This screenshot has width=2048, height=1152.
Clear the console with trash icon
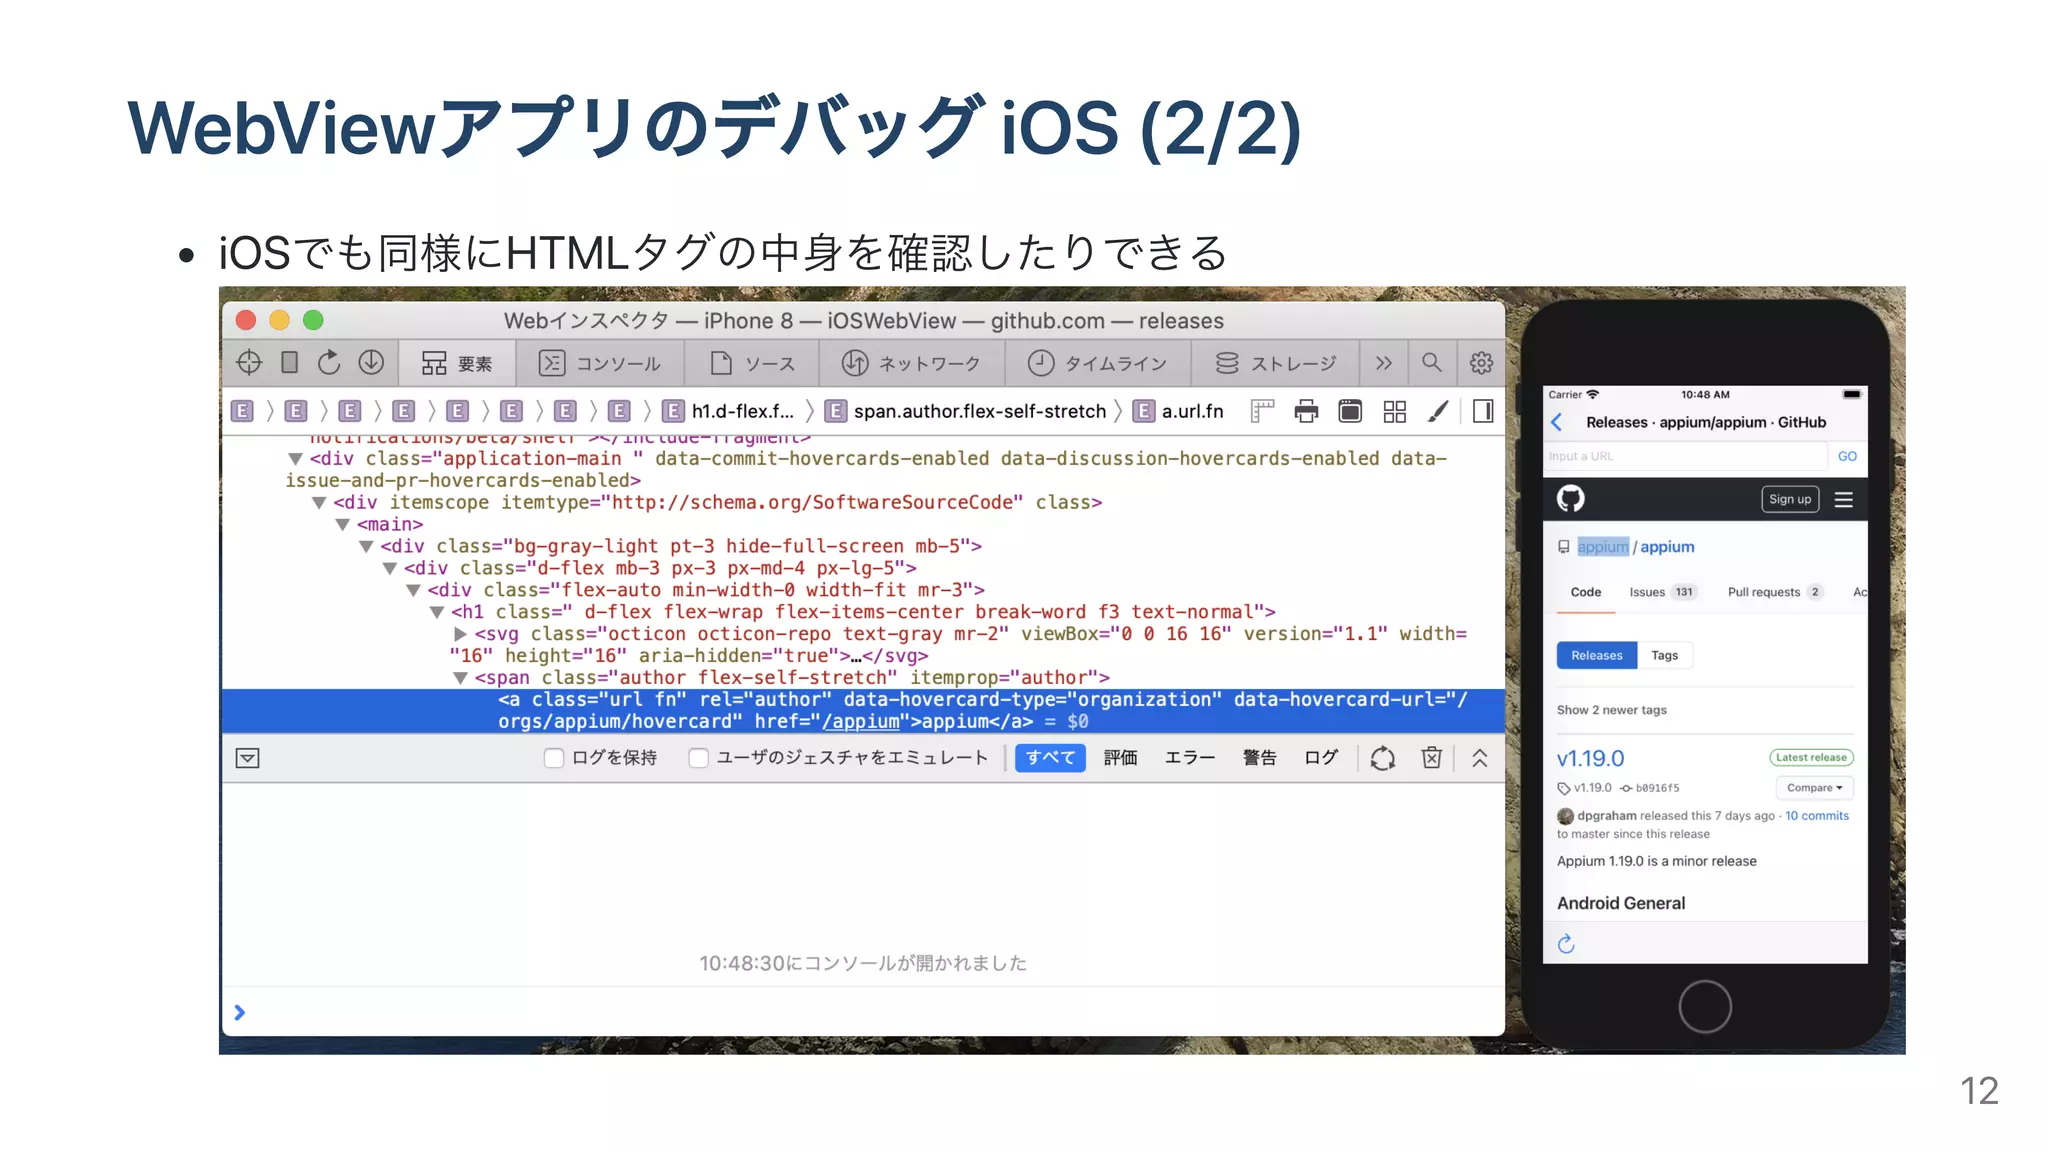1432,758
